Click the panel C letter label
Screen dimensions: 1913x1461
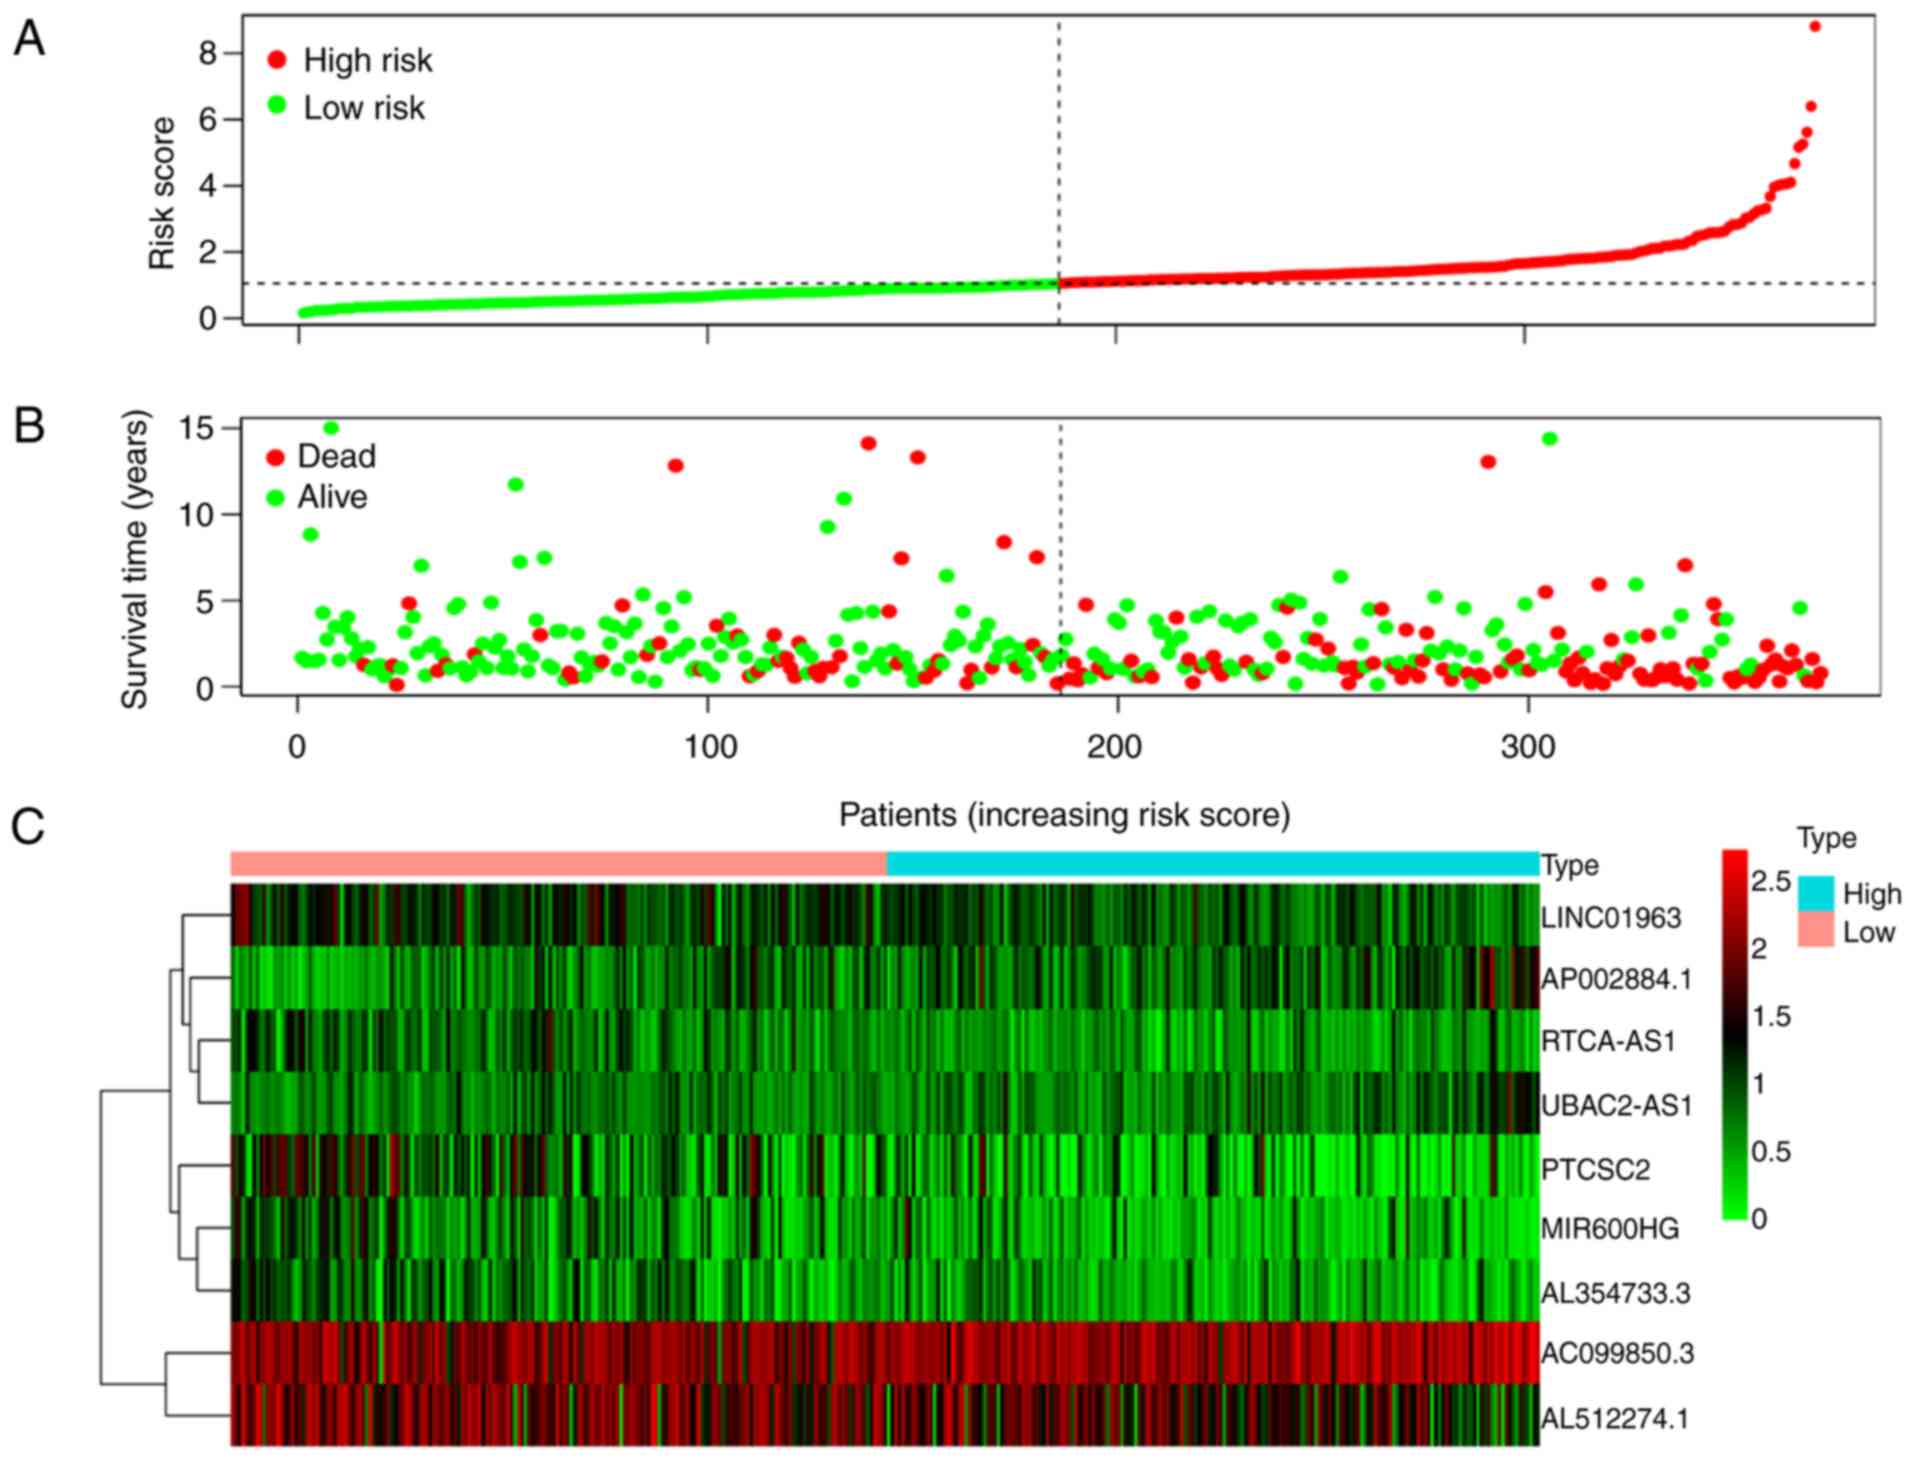28,827
